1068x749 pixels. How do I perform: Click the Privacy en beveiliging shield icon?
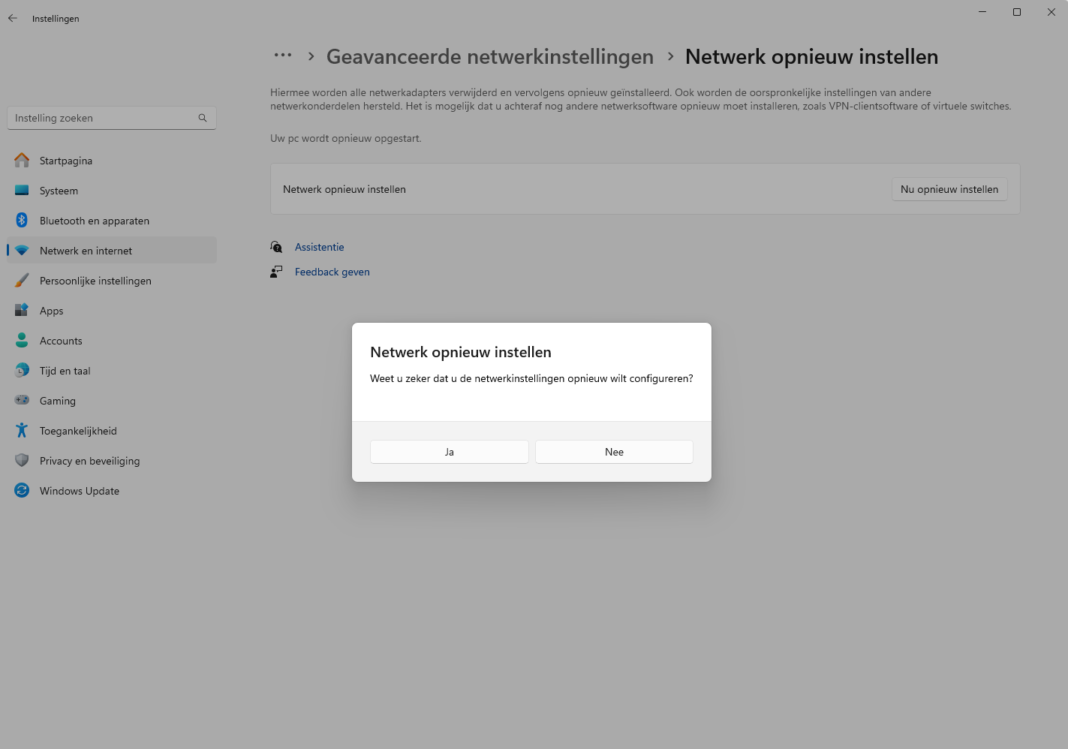(22, 460)
